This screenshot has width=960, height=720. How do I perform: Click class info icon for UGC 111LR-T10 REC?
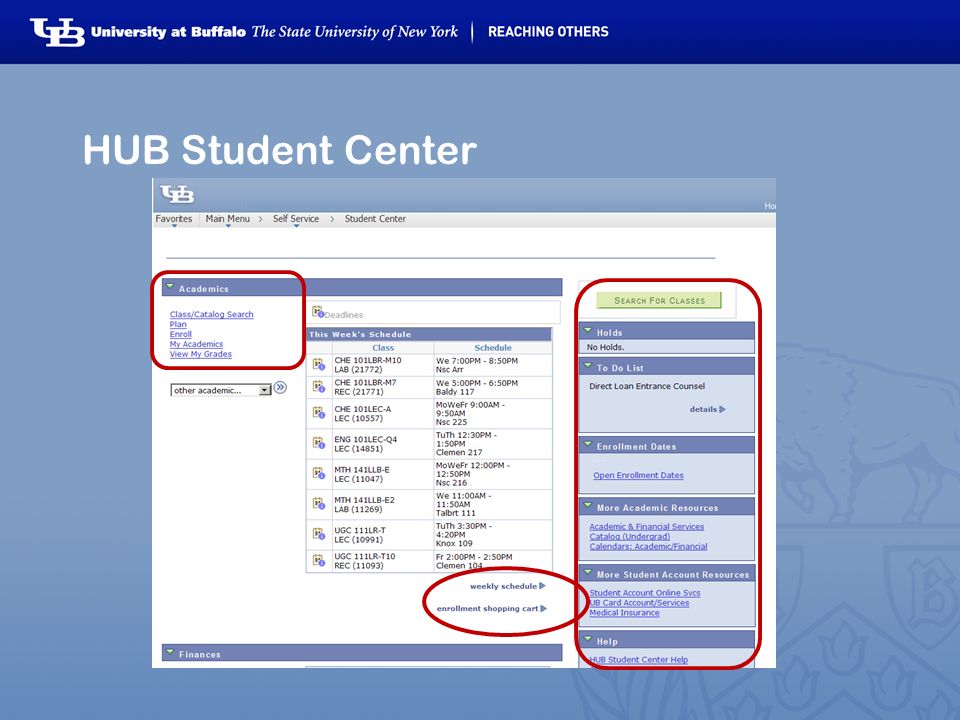click(x=319, y=561)
